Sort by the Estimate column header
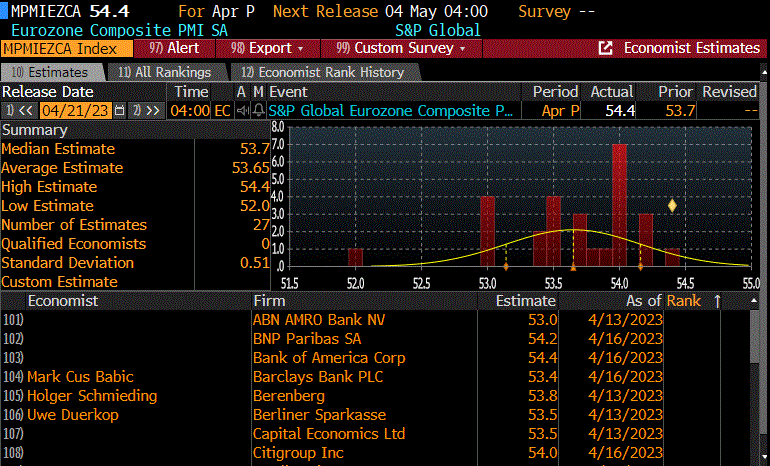 [525, 301]
